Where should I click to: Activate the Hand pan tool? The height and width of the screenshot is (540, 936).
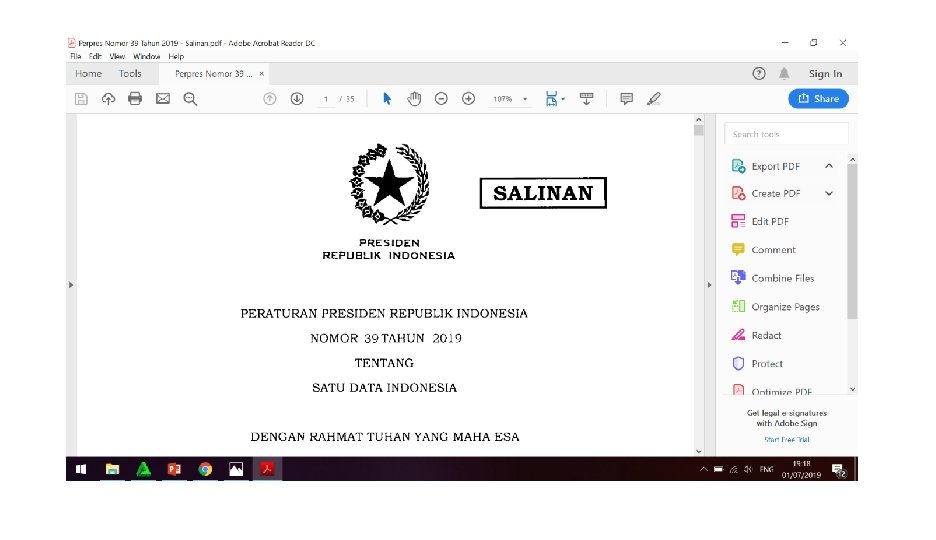pos(414,98)
